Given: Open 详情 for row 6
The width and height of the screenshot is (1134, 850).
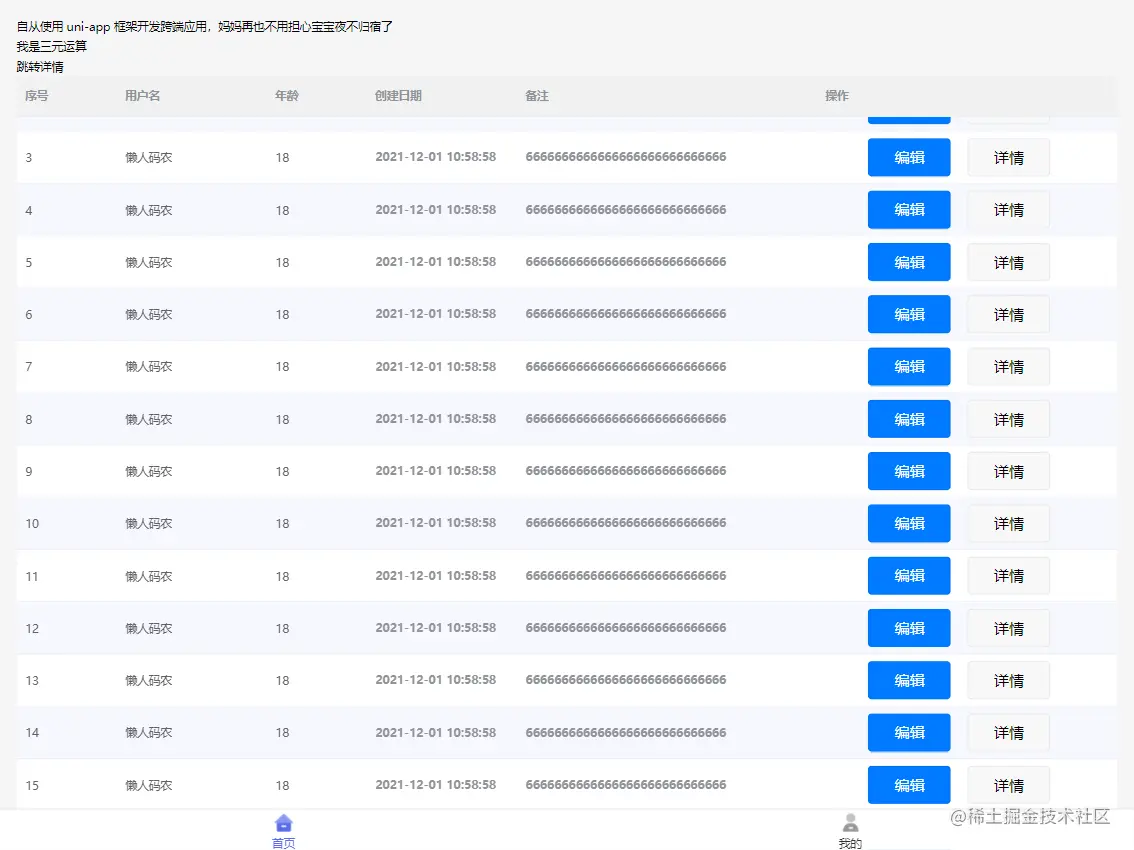Looking at the screenshot, I should (1008, 314).
